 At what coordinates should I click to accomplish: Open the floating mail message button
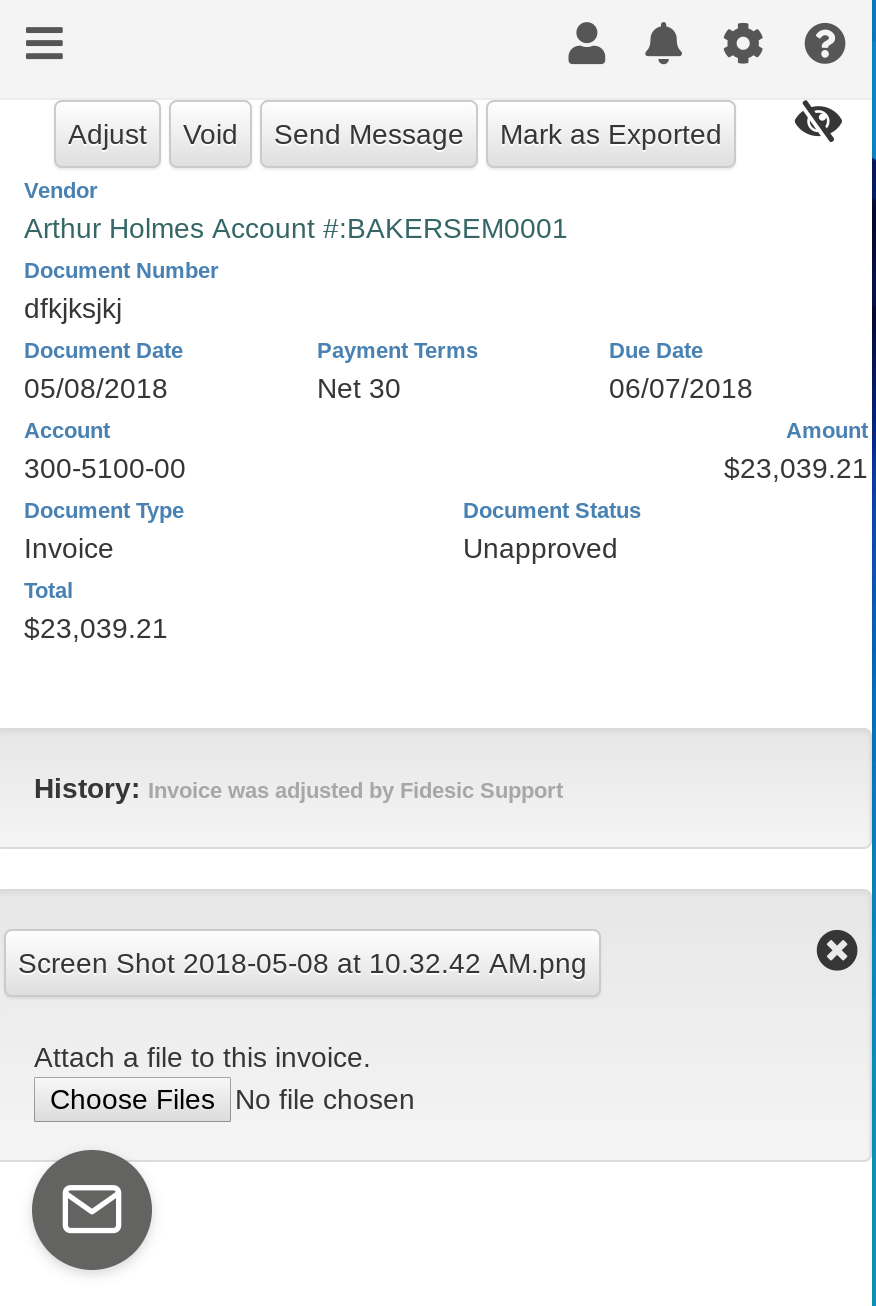92,1210
